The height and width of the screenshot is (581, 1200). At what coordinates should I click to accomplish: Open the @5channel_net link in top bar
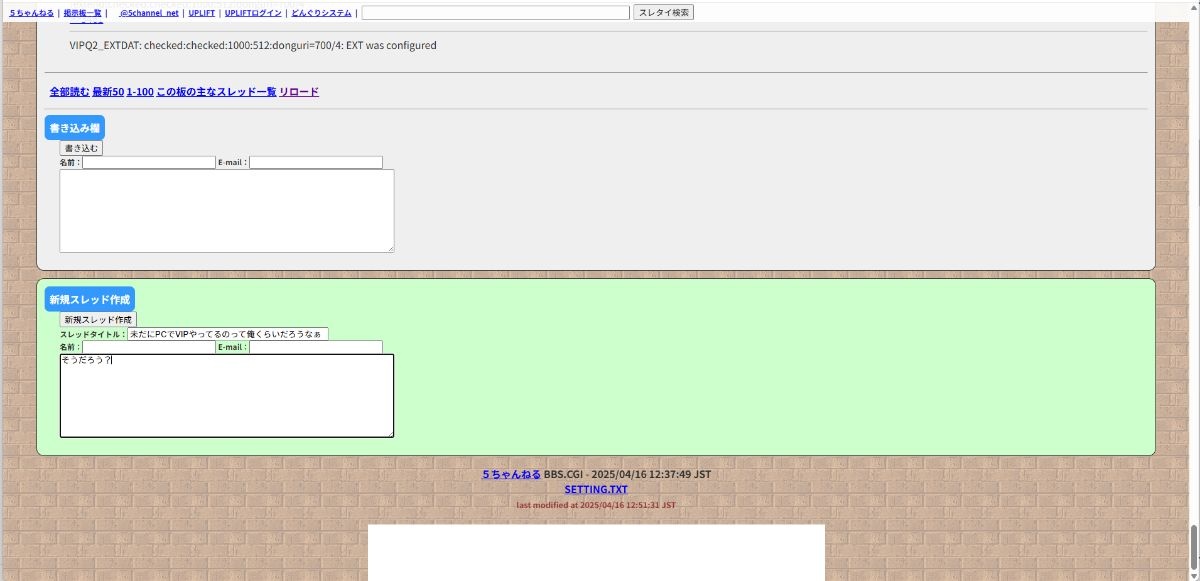148,13
